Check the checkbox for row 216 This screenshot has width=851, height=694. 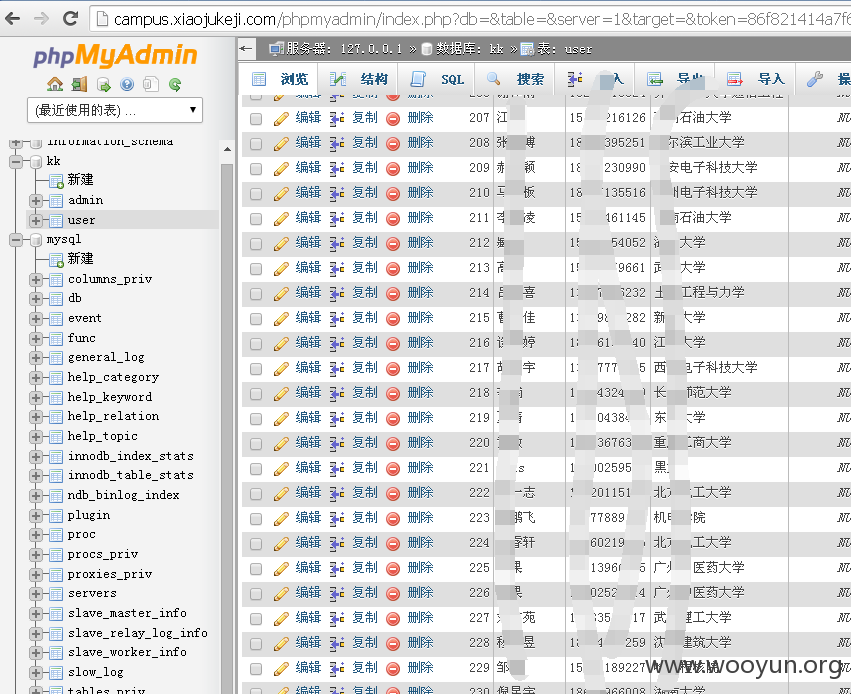(x=256, y=343)
